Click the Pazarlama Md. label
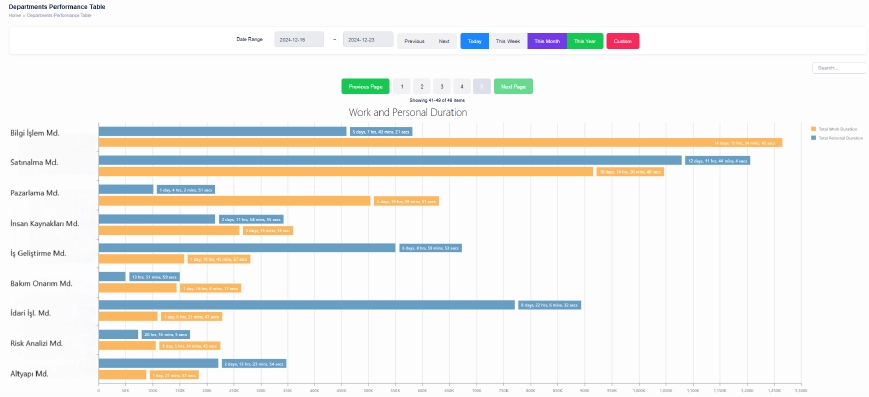The width and height of the screenshot is (869, 397). click(35, 193)
